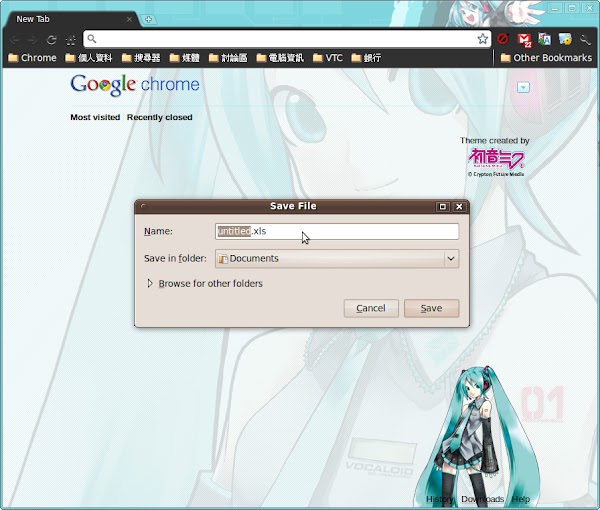Maximize the Chrome browser window
Screen dimensions: 600x510
point(572,8)
